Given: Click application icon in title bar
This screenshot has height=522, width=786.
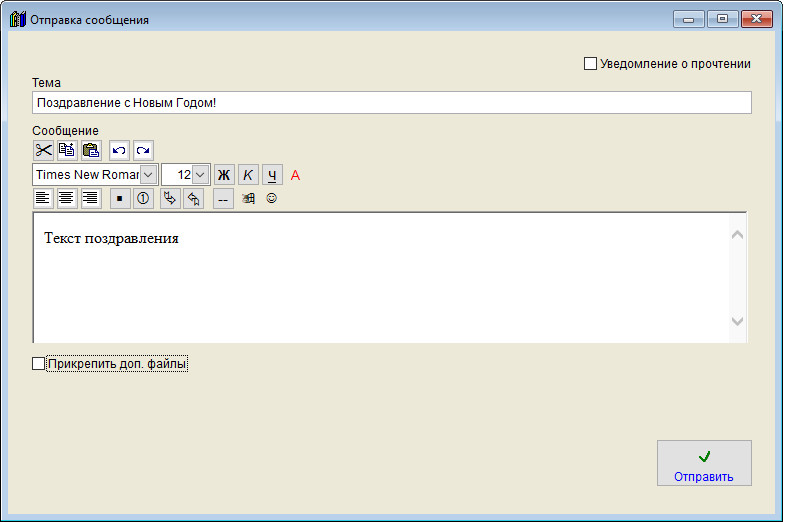Looking at the screenshot, I should click(18, 20).
